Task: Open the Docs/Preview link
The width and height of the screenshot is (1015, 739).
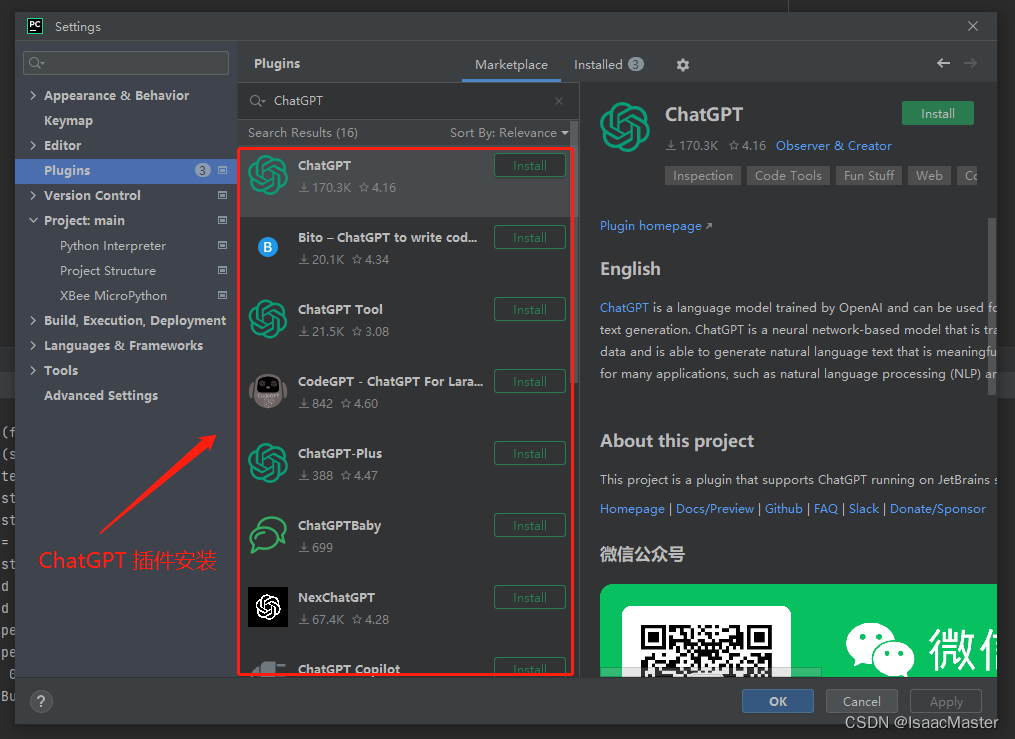Action: tap(715, 509)
